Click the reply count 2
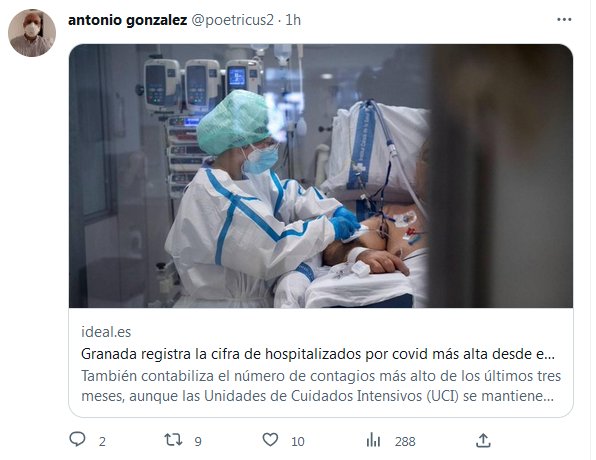 tap(102, 442)
